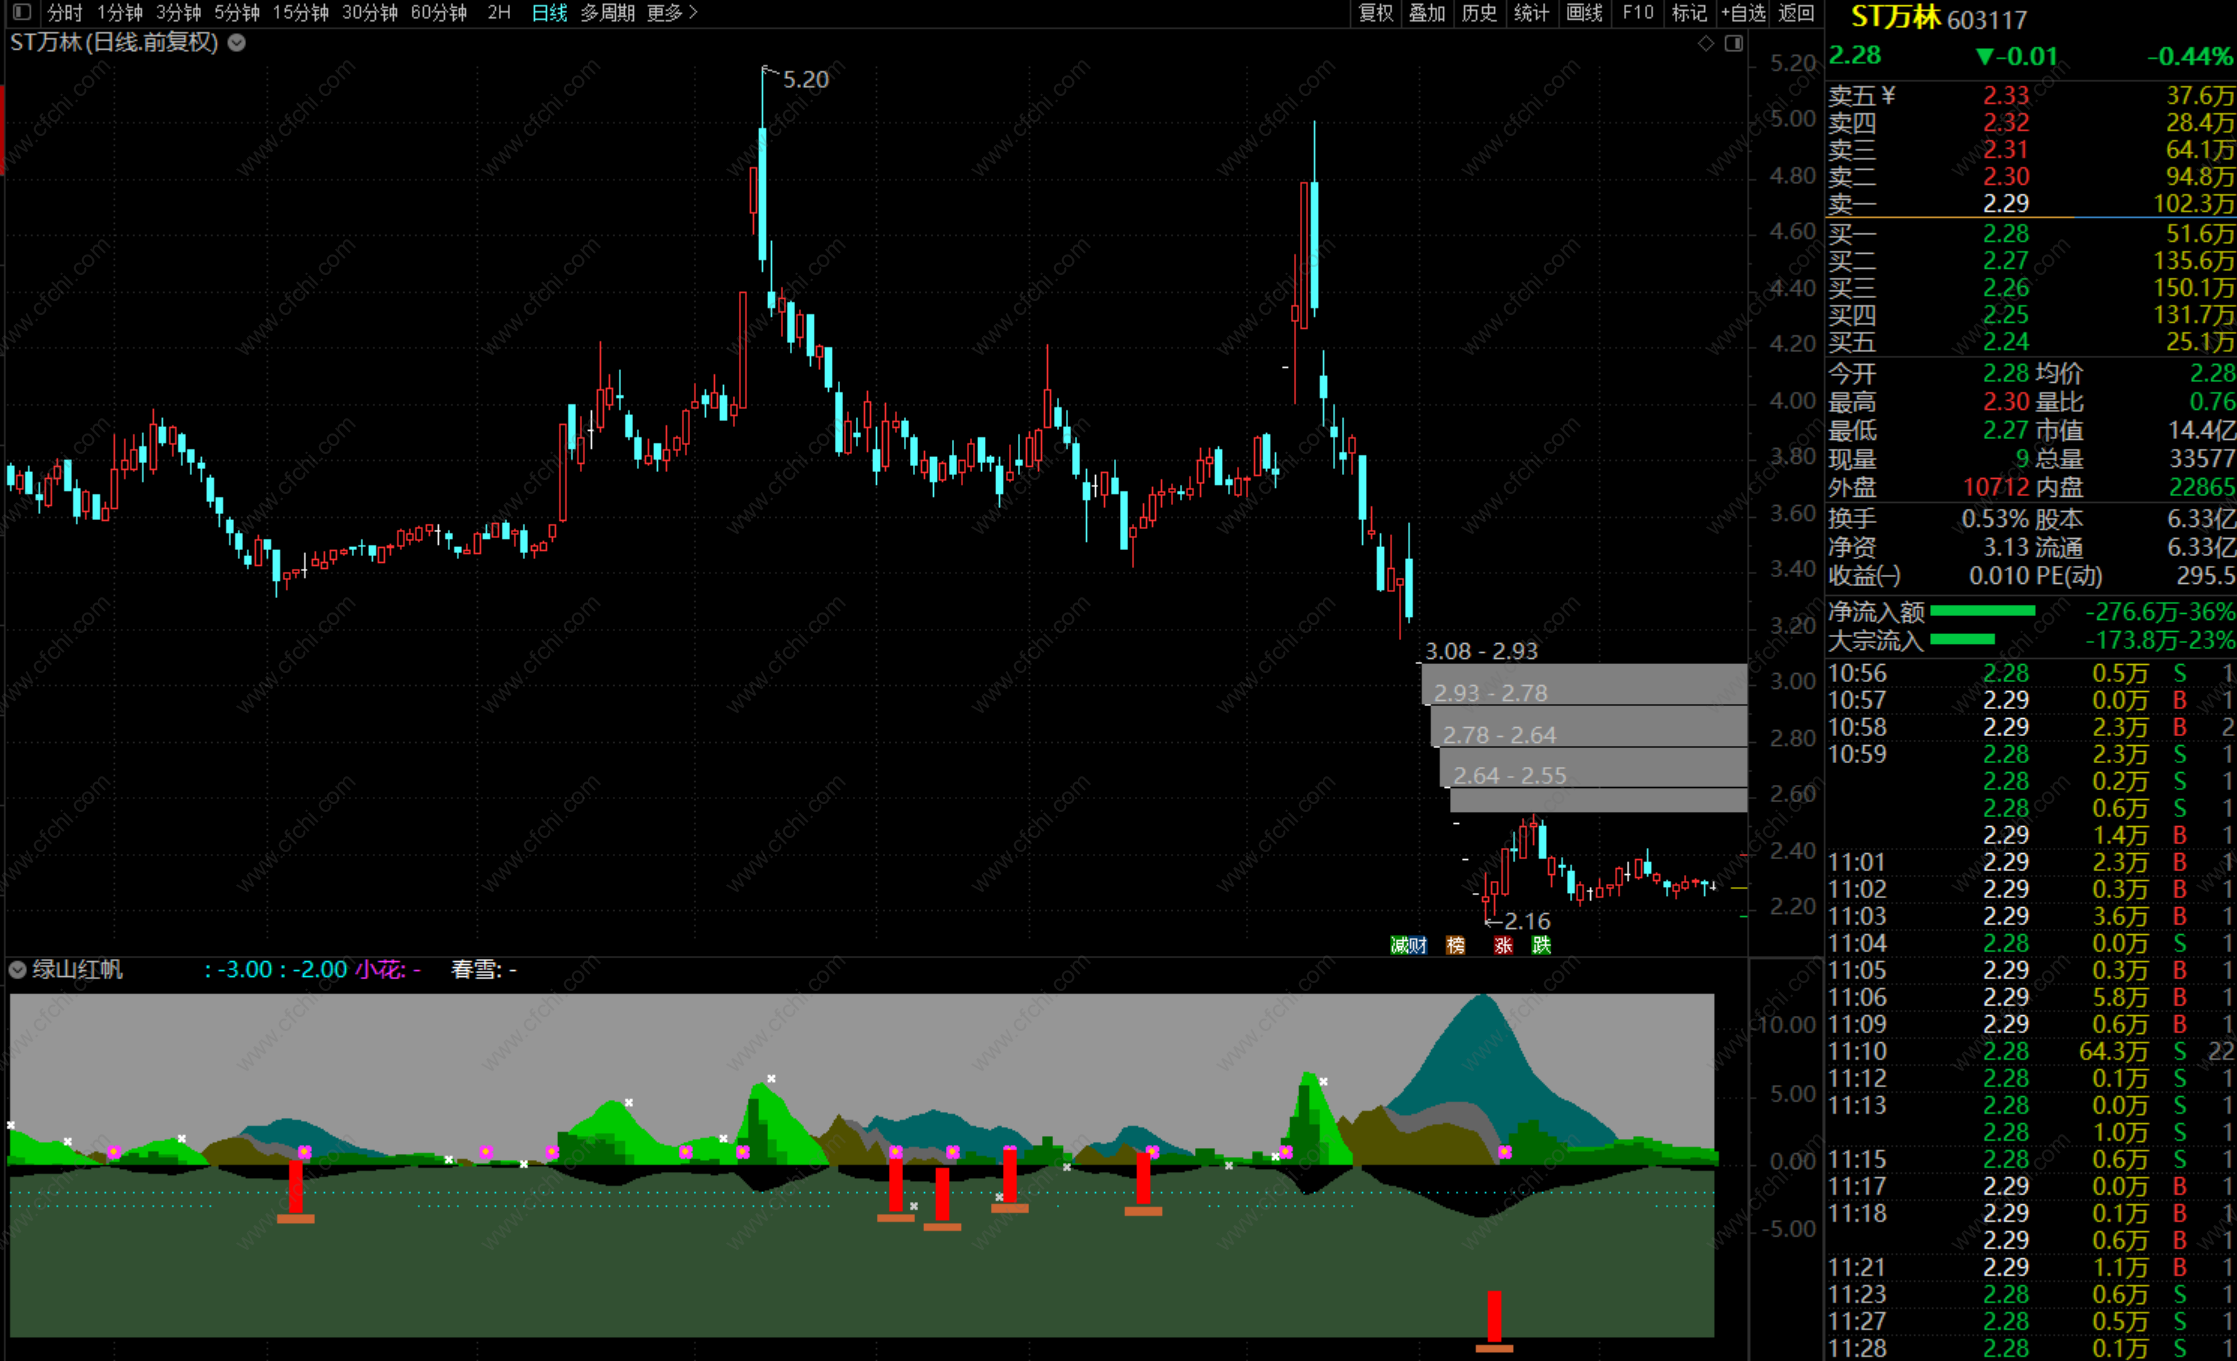
Task: Open F10 company info
Action: pyautogui.click(x=1638, y=13)
